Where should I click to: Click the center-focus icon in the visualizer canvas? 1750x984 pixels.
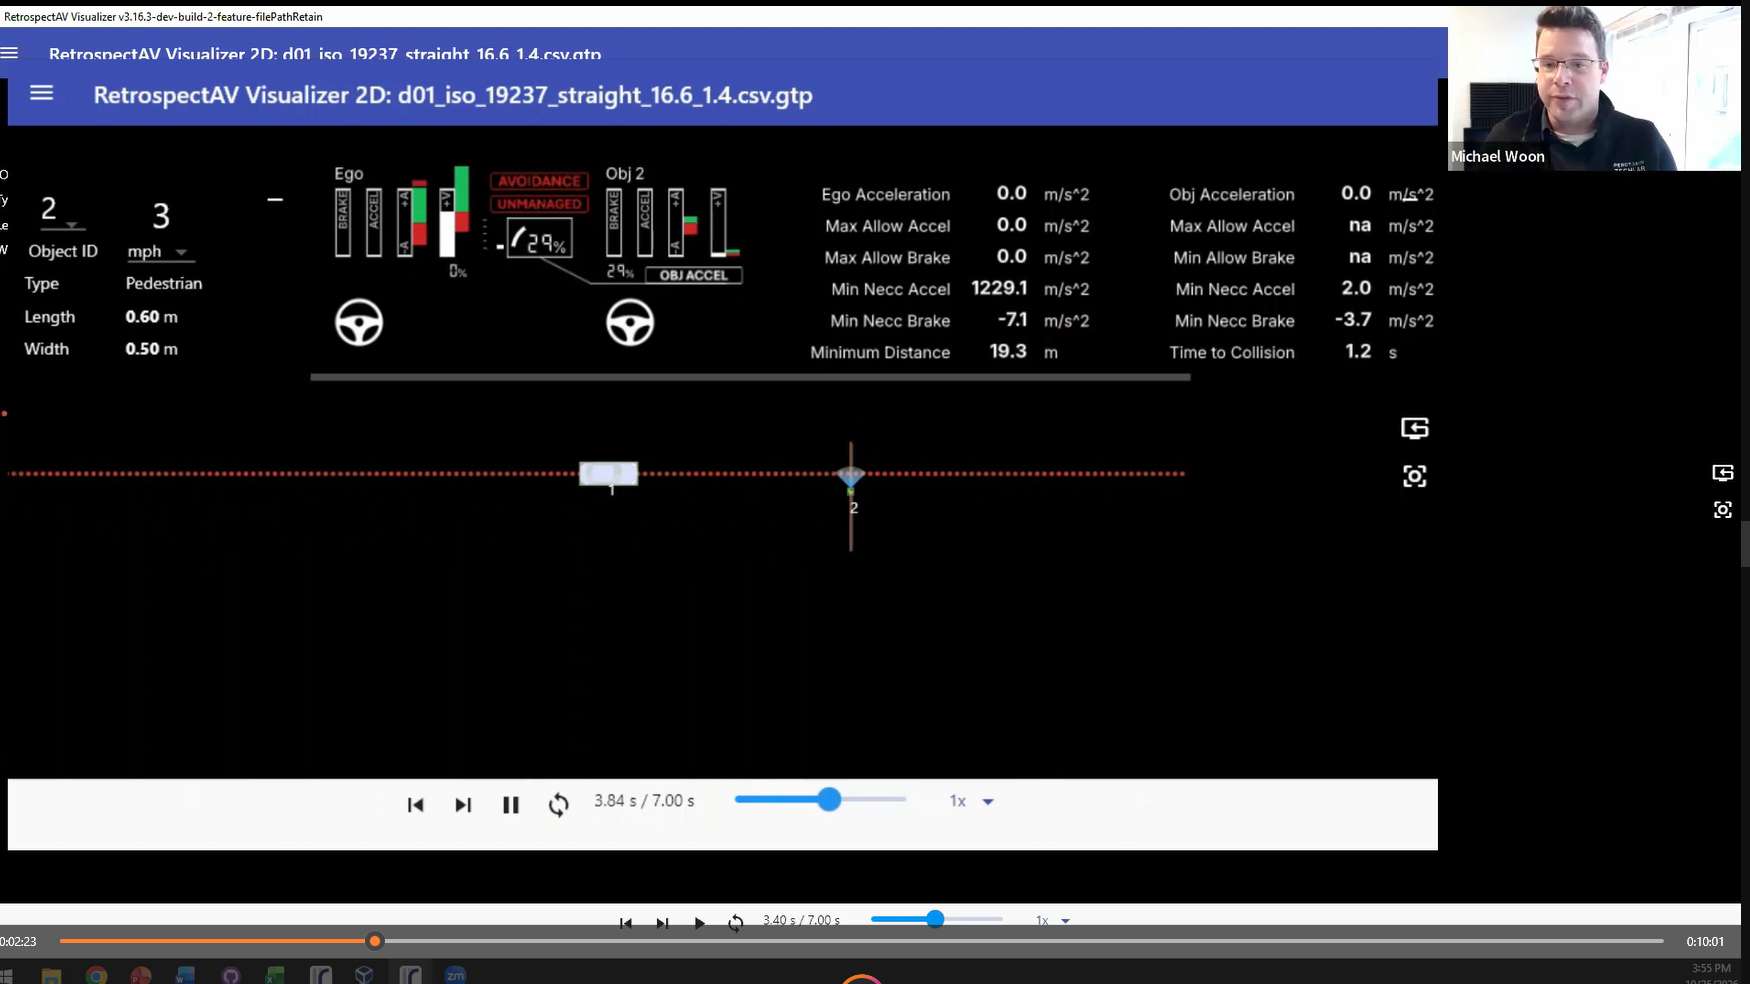point(1415,476)
